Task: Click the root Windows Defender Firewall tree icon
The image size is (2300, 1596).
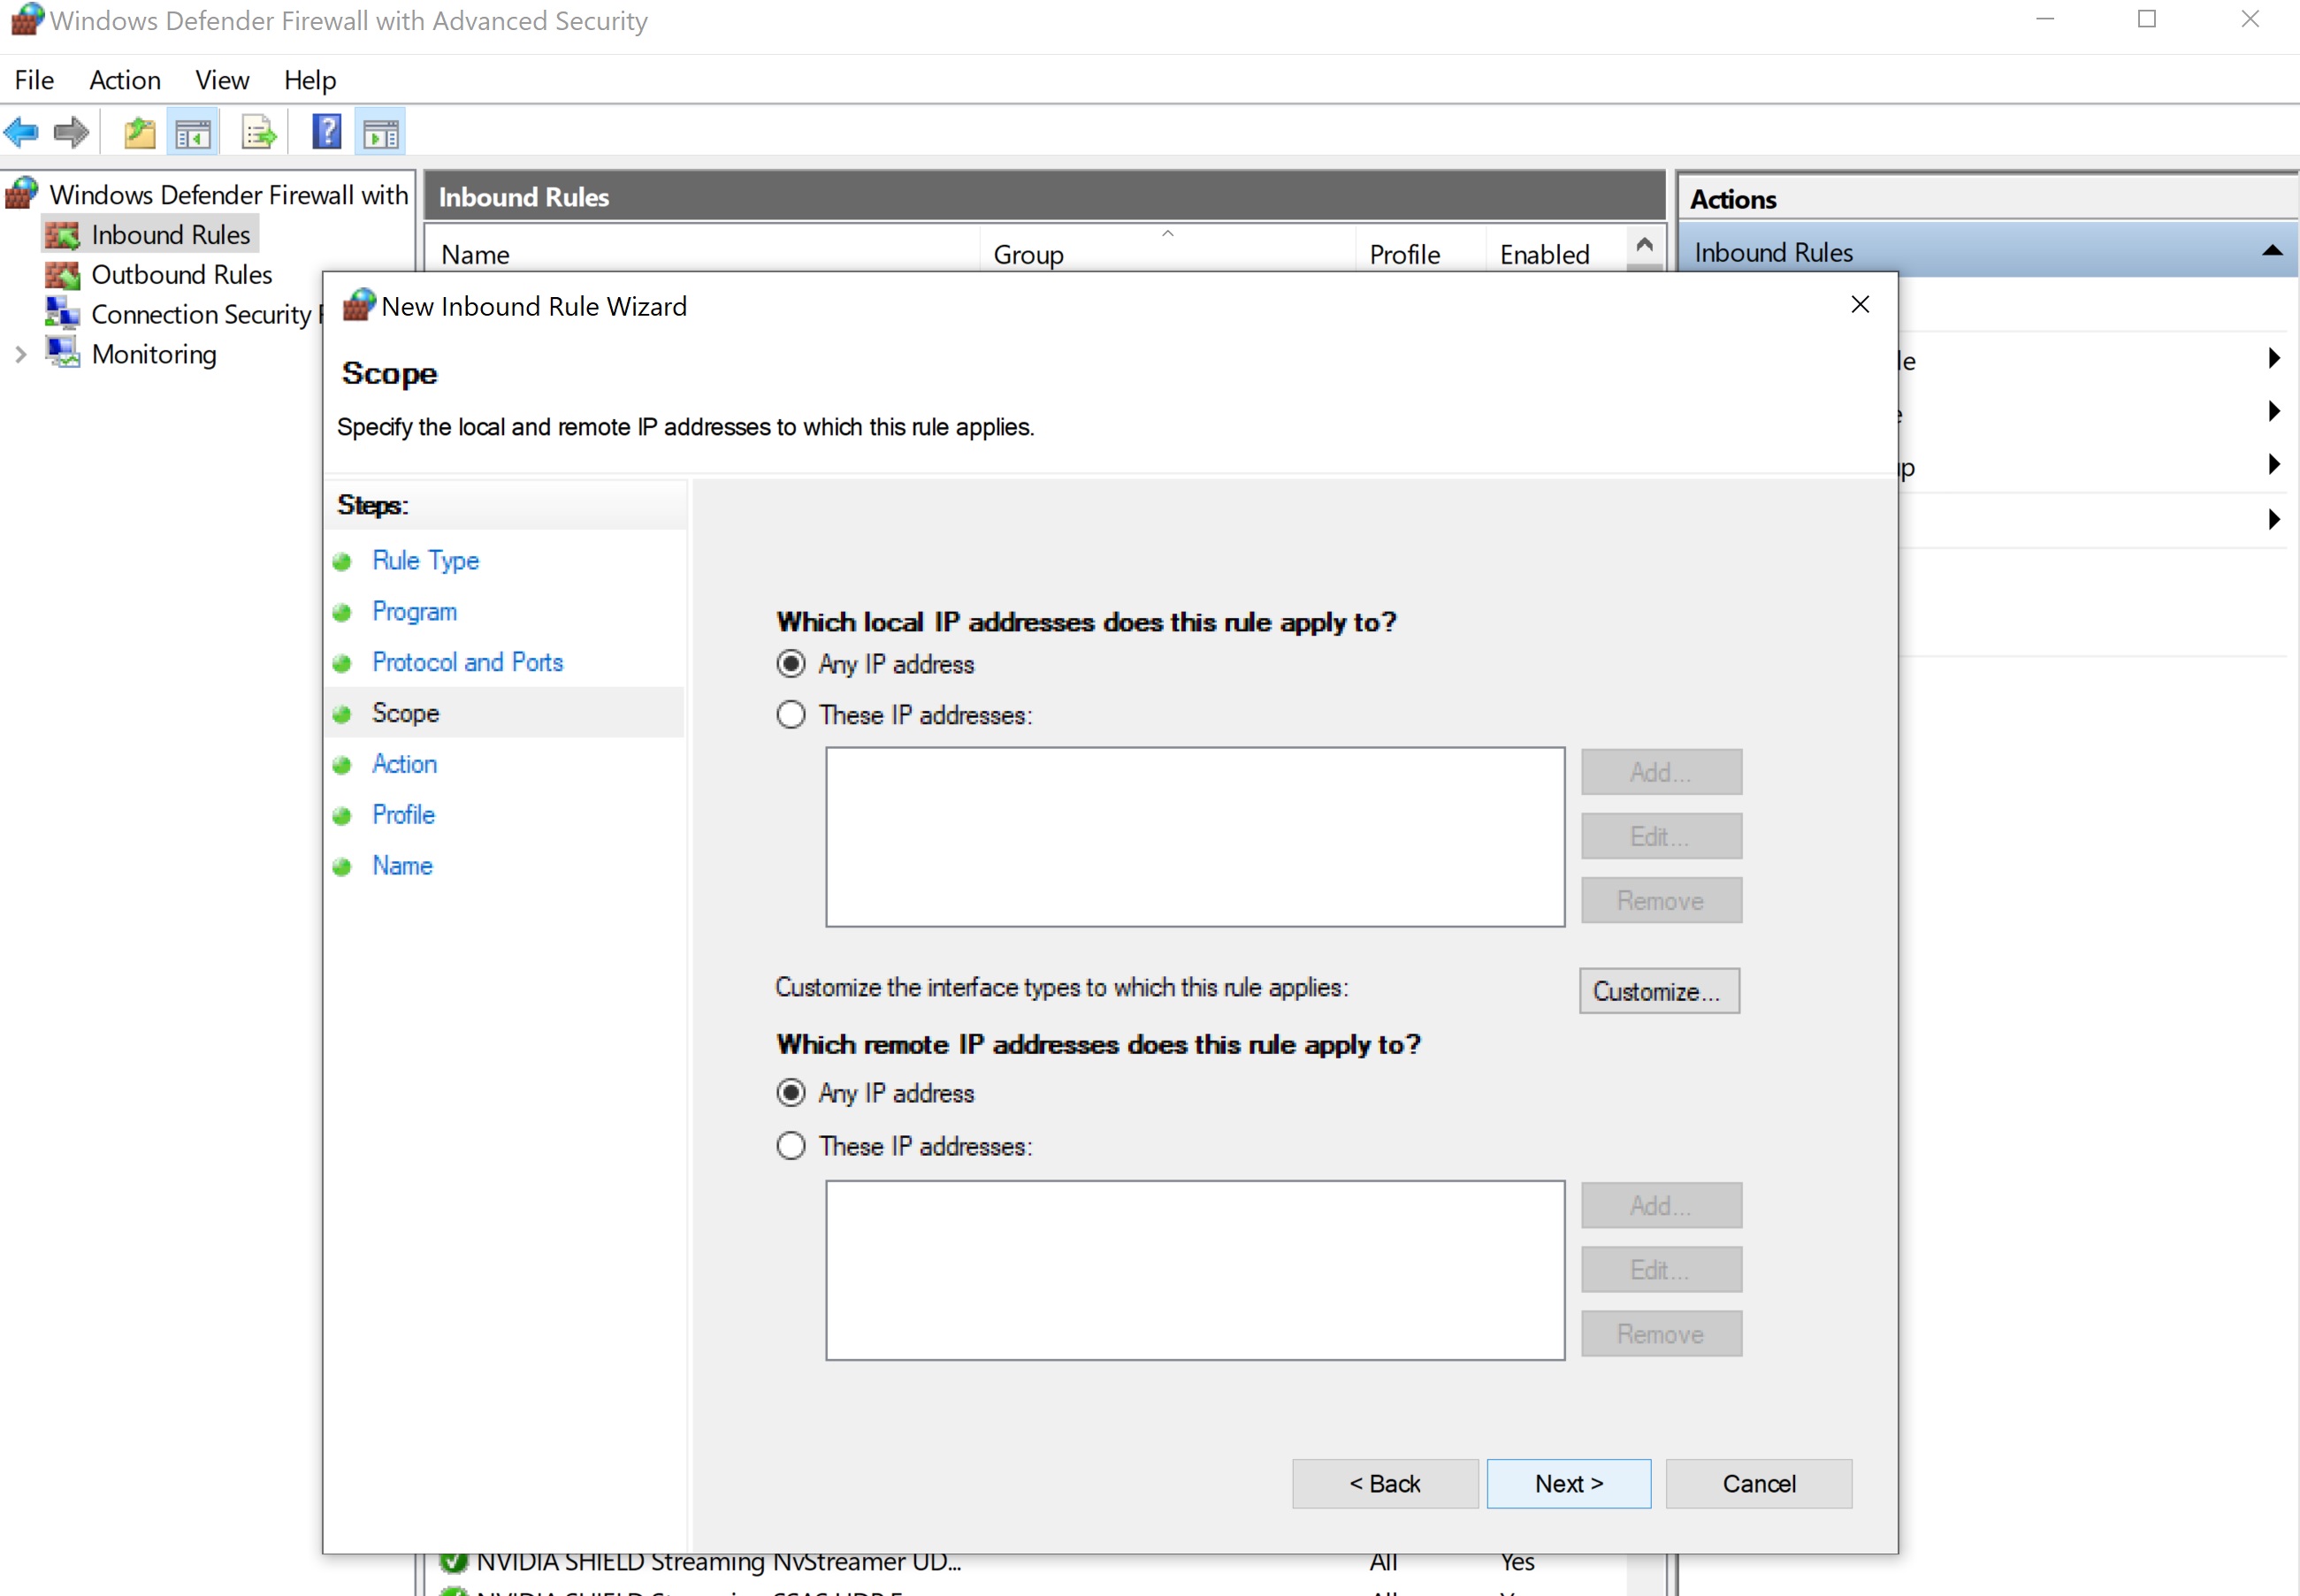Action: click(x=22, y=193)
